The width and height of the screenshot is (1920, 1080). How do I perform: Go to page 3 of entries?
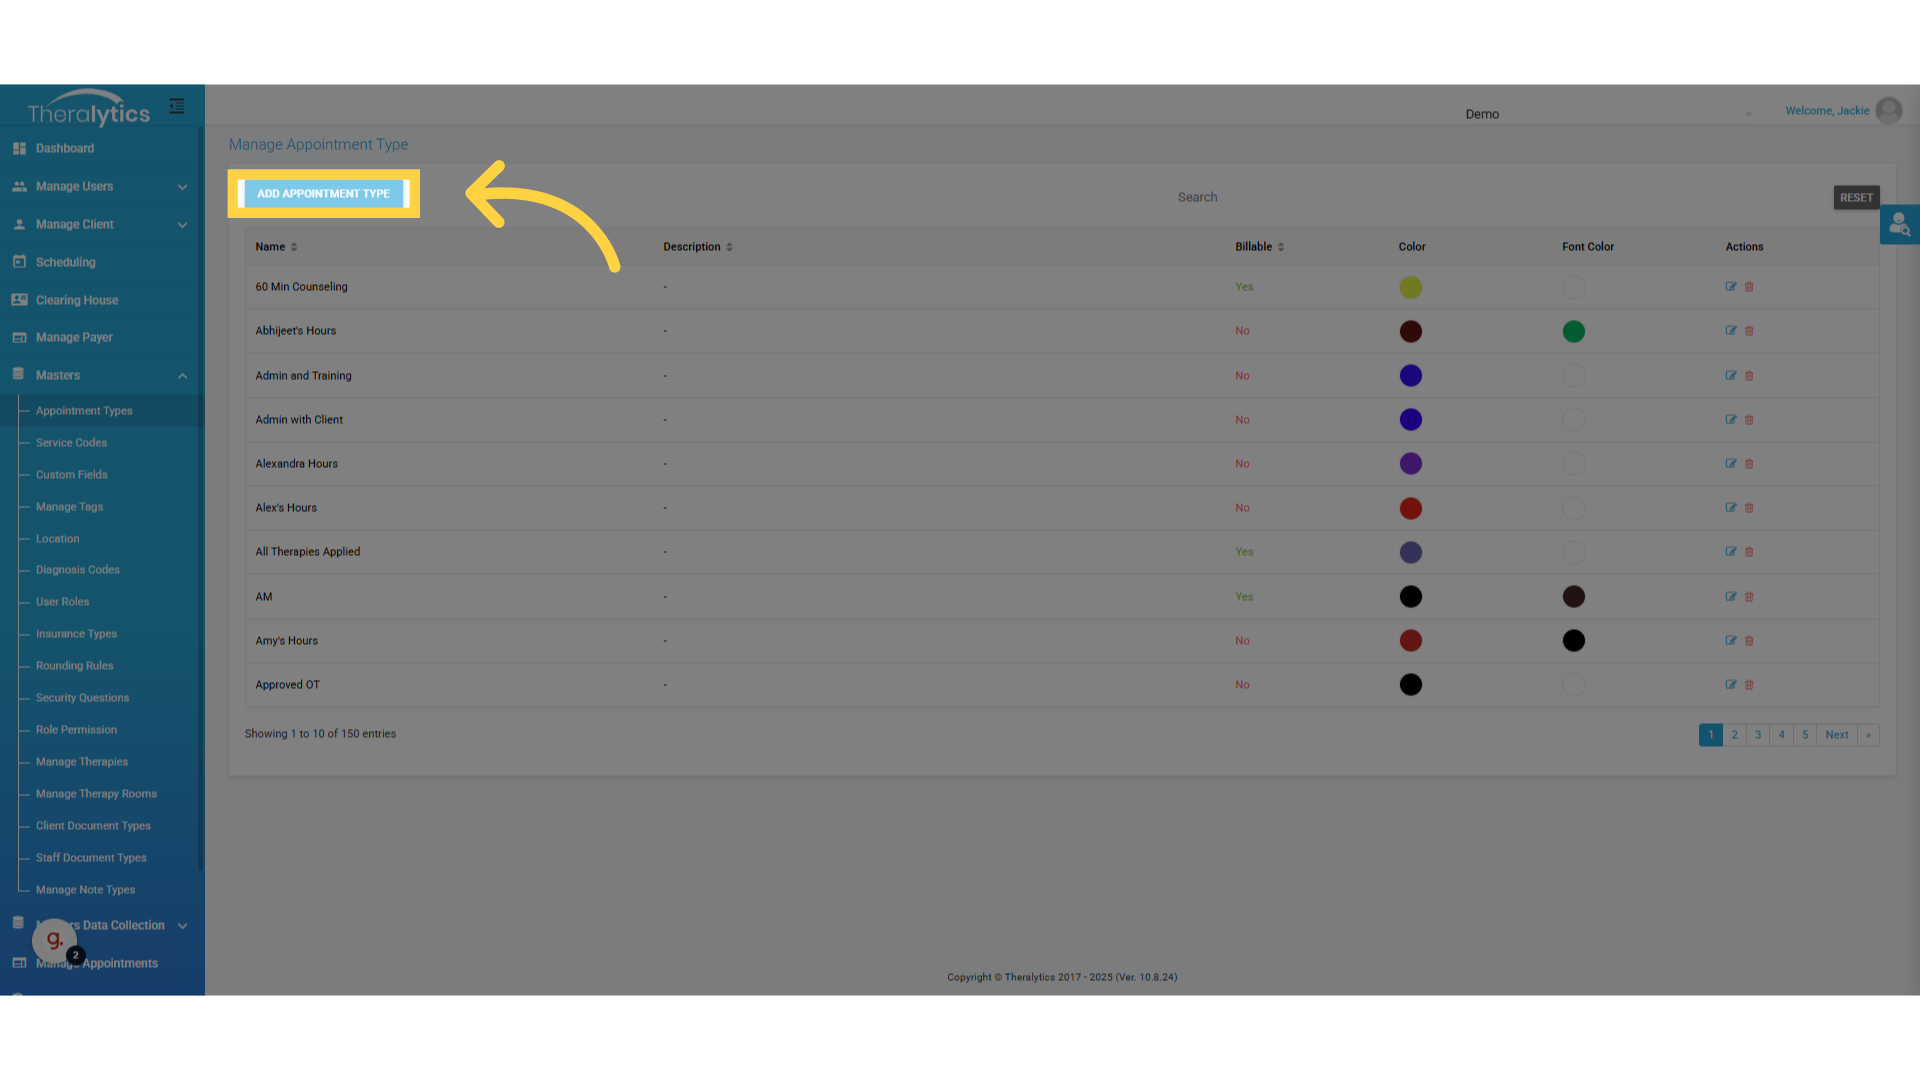1758,735
